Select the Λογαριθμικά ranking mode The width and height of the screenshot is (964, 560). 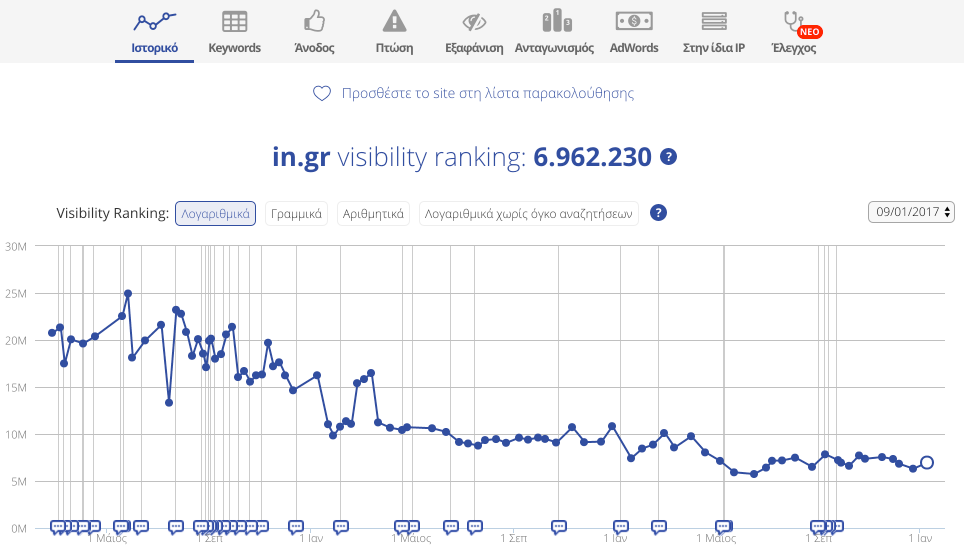pos(215,213)
